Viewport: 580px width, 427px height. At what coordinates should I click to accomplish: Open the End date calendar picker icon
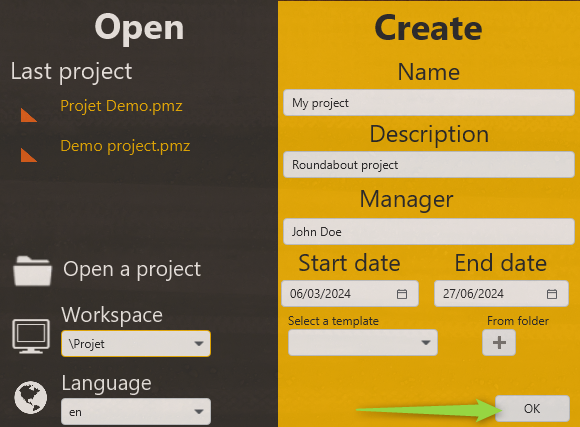pyautogui.click(x=552, y=294)
